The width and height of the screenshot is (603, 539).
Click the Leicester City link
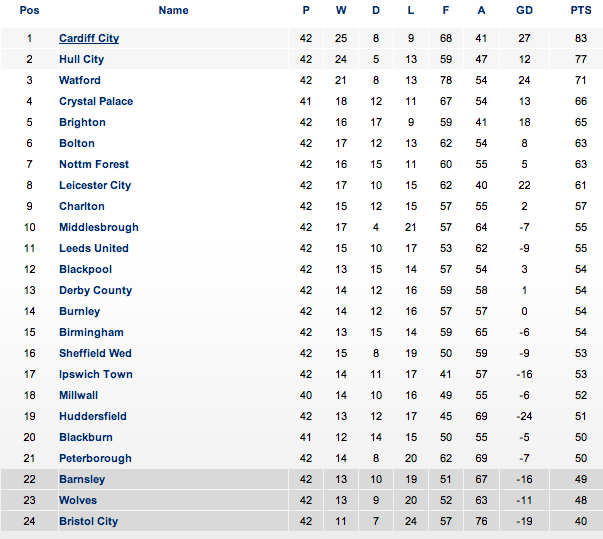coord(95,185)
